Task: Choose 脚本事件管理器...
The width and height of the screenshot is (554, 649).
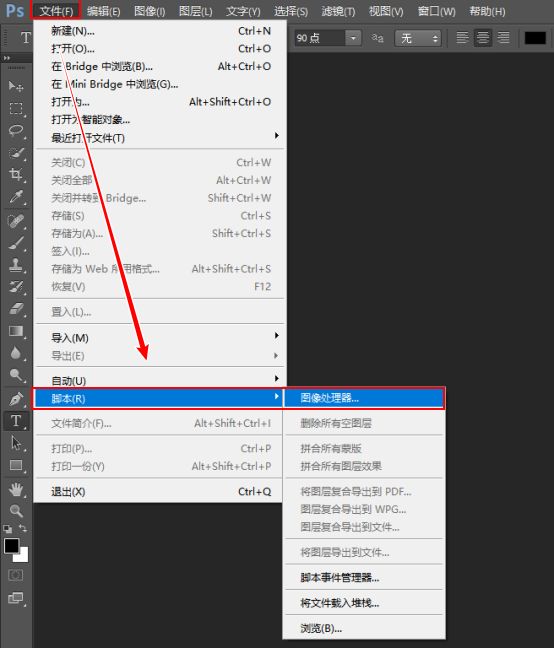Action: (x=364, y=577)
